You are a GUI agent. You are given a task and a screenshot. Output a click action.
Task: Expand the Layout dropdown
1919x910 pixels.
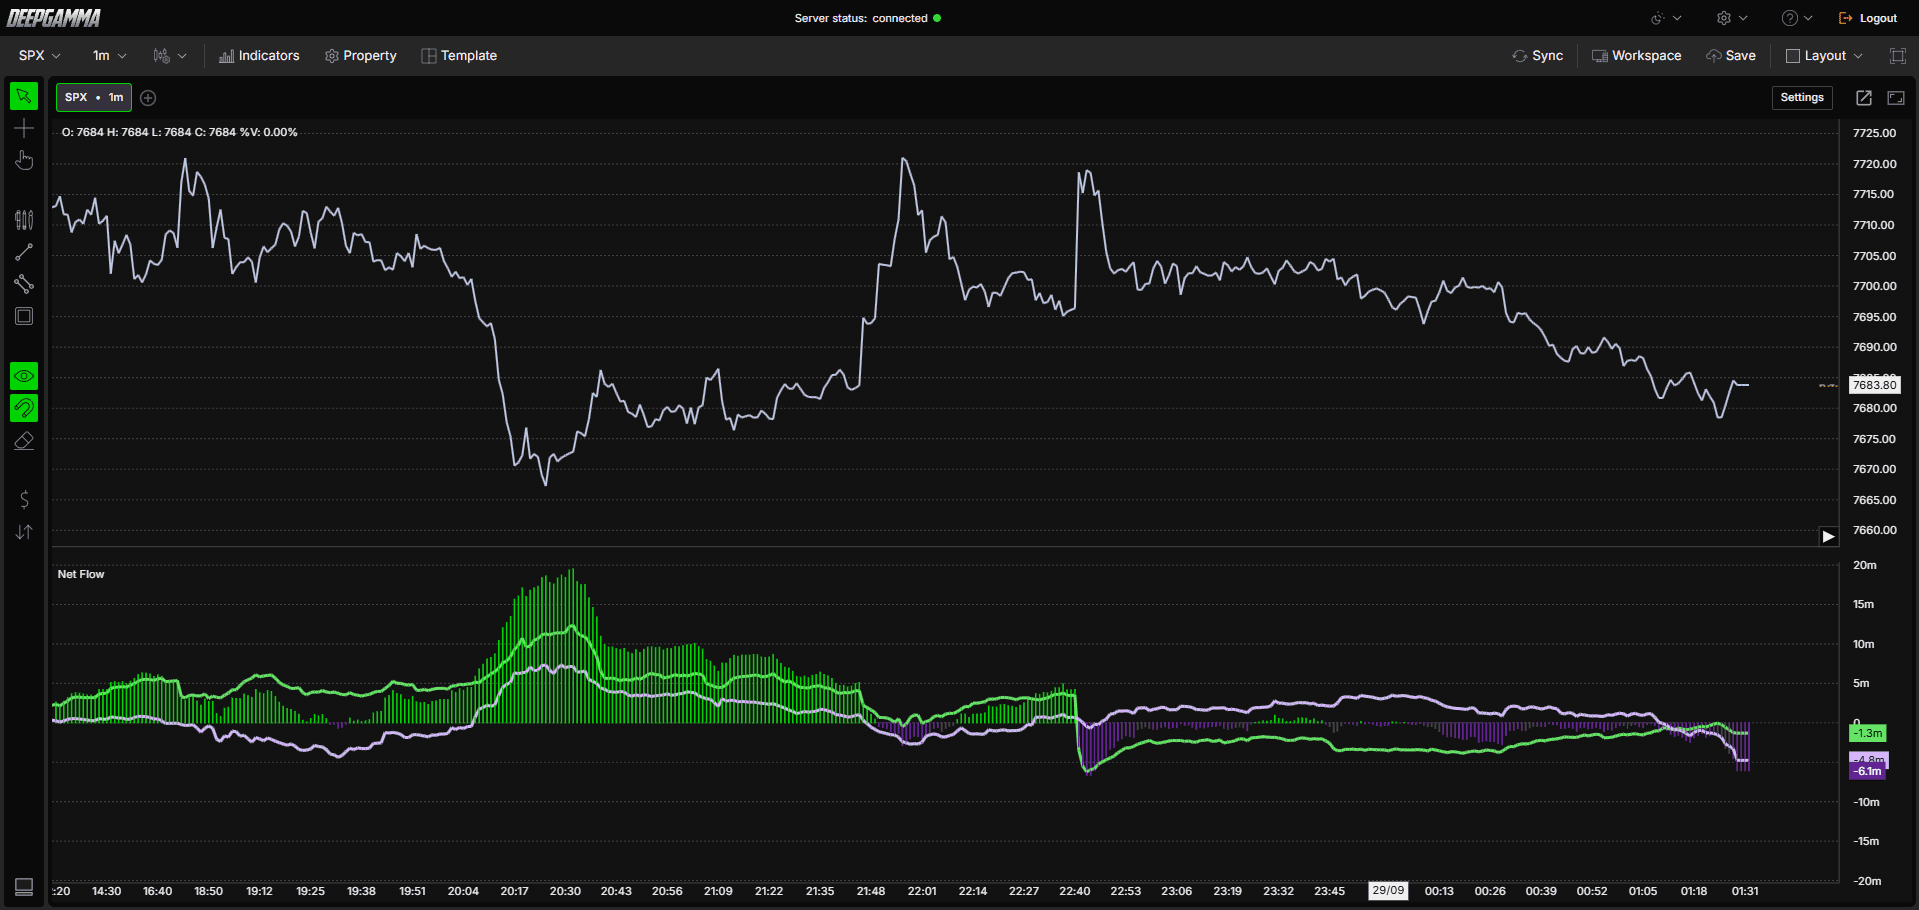1825,56
